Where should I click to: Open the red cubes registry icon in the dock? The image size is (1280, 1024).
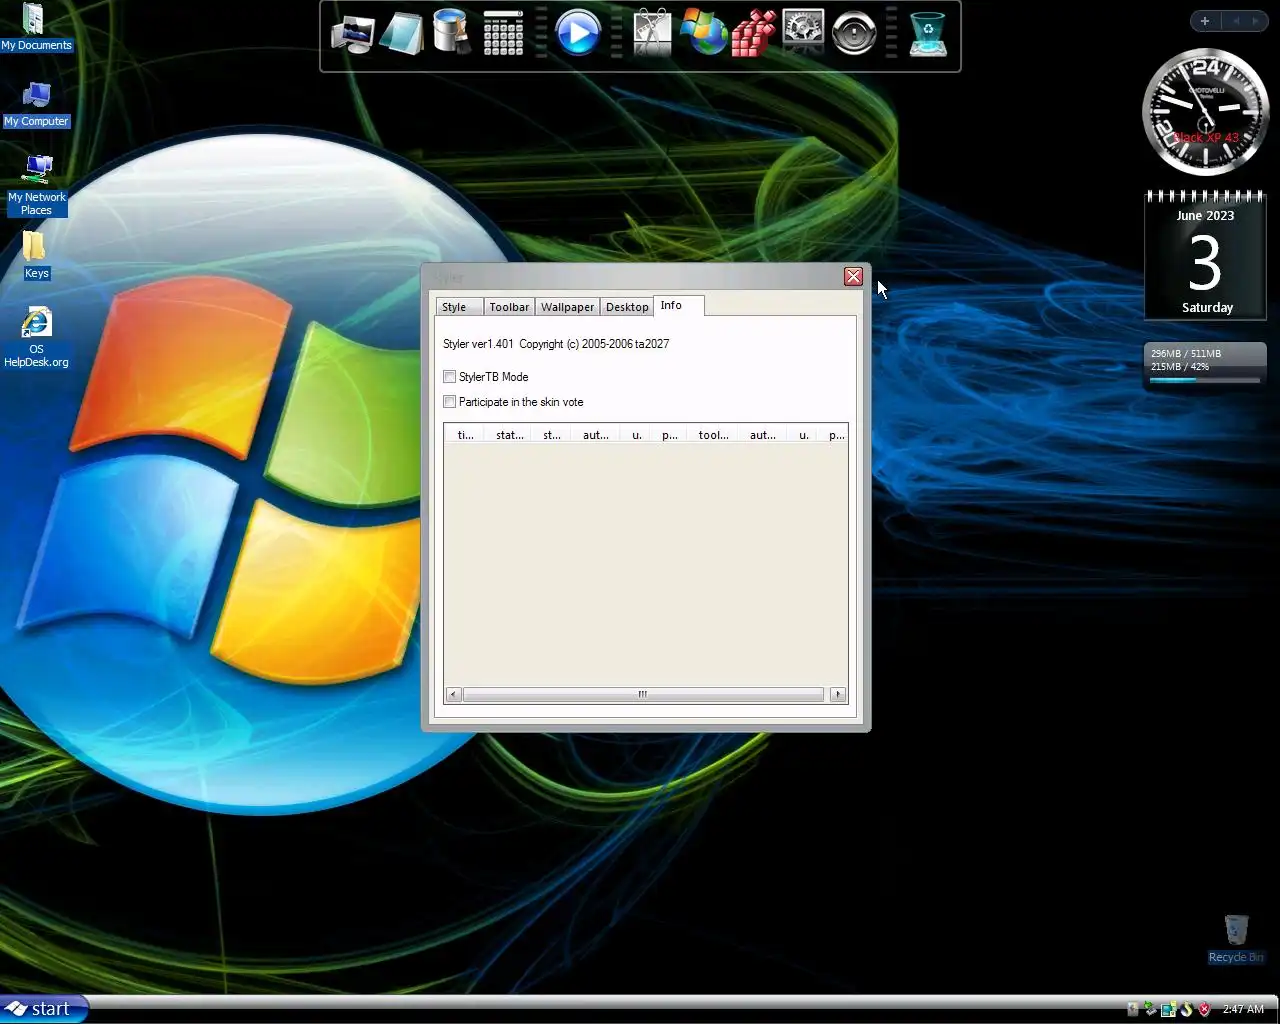click(753, 33)
